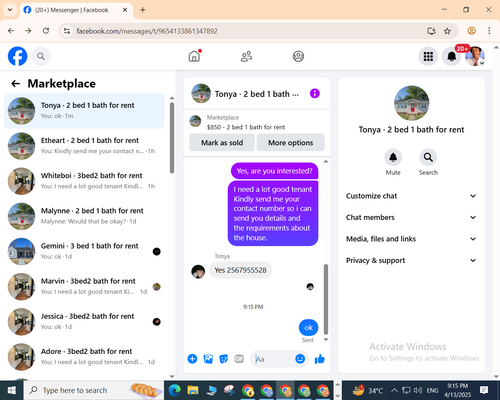
Task: Reload the page with the refresh icon
Action: (46, 31)
